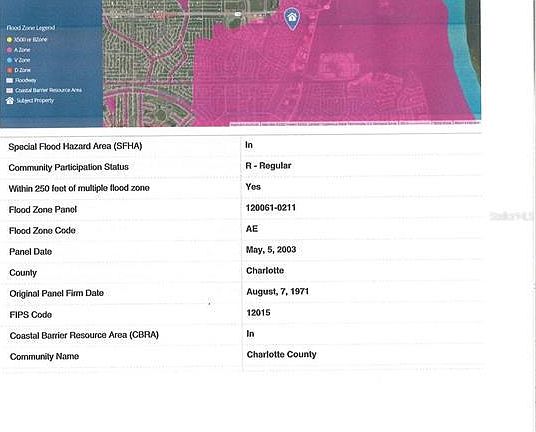This screenshot has height=432, width=536.
Task: Click the 'Community Name' row label
Action: 44,357
